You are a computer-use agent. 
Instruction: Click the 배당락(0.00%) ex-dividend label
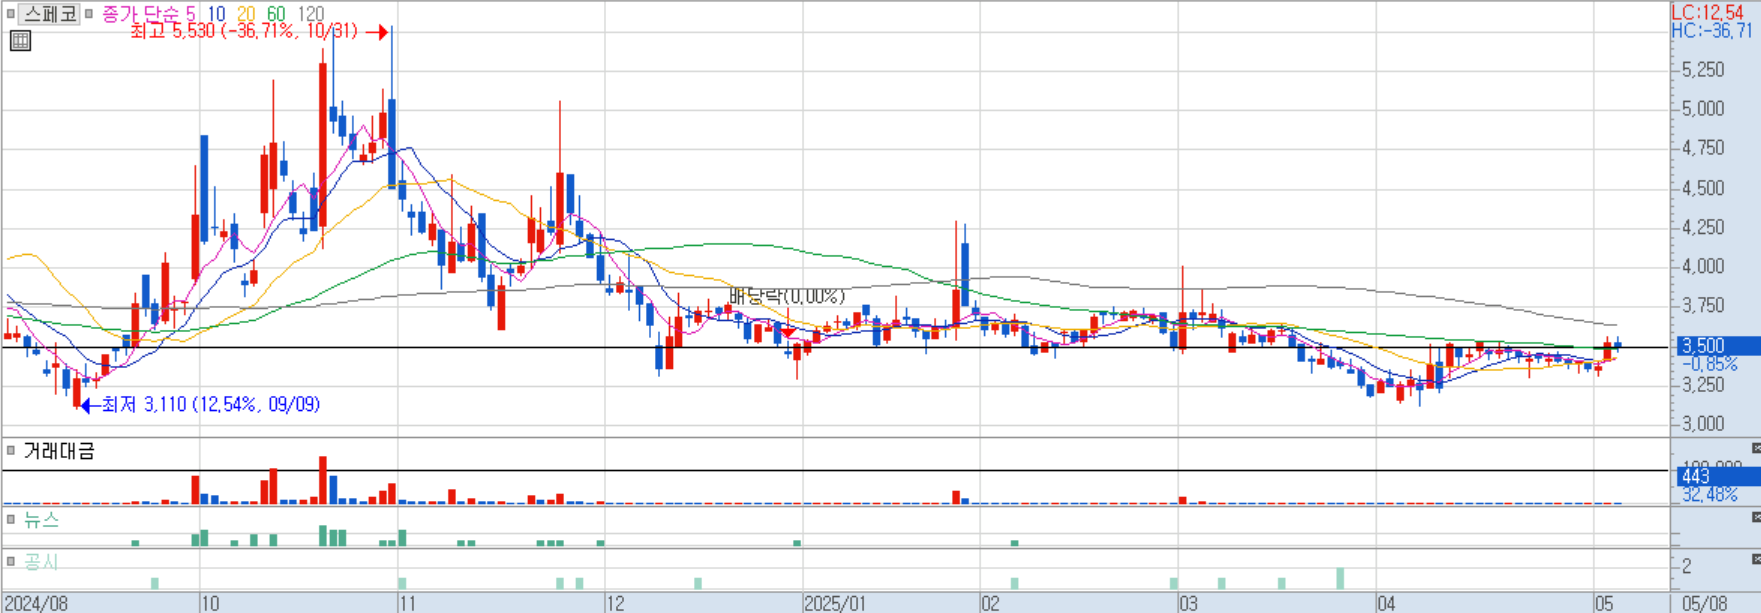click(787, 296)
